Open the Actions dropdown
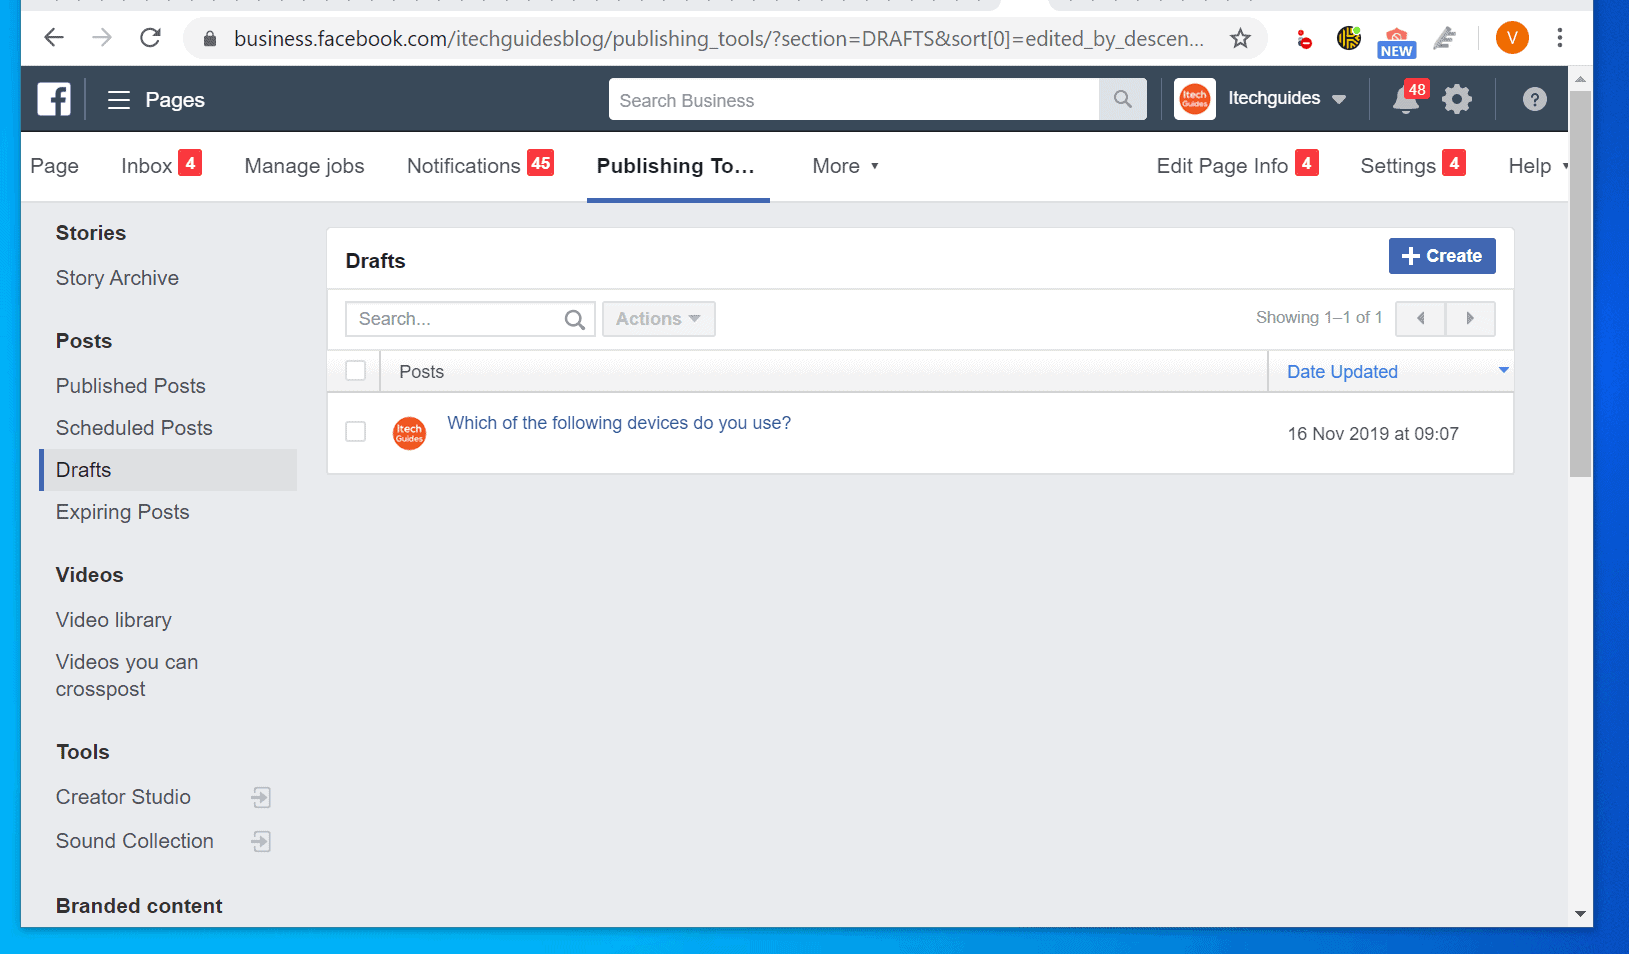1629x954 pixels. tap(658, 318)
